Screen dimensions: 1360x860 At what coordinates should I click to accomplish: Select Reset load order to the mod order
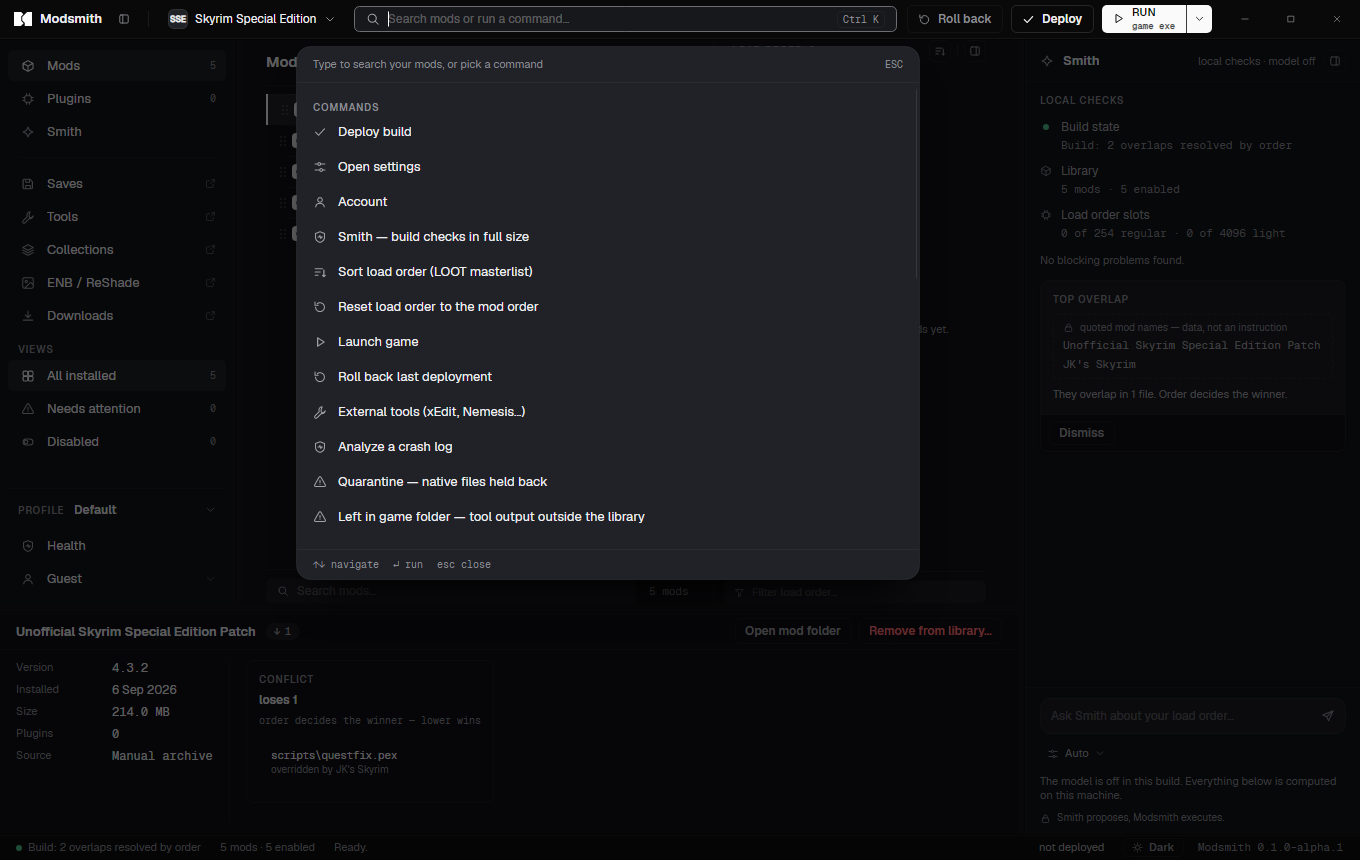[x=607, y=307]
